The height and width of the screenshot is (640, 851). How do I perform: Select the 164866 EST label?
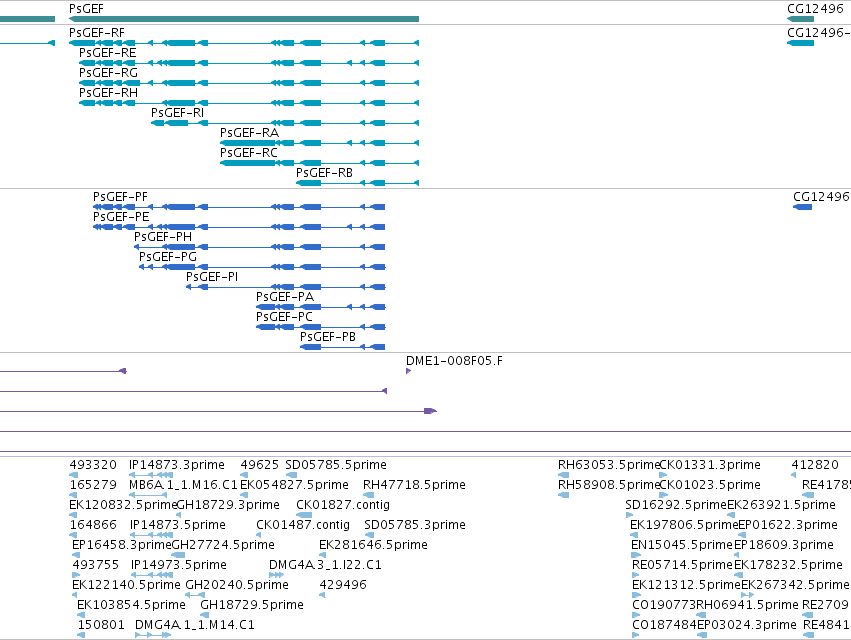(93, 525)
